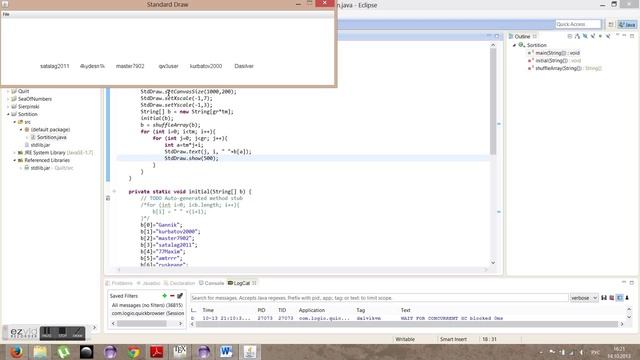Open Adobe Reader from the taskbar
Screen dimensions: 640x360
pyautogui.click(x=157, y=352)
